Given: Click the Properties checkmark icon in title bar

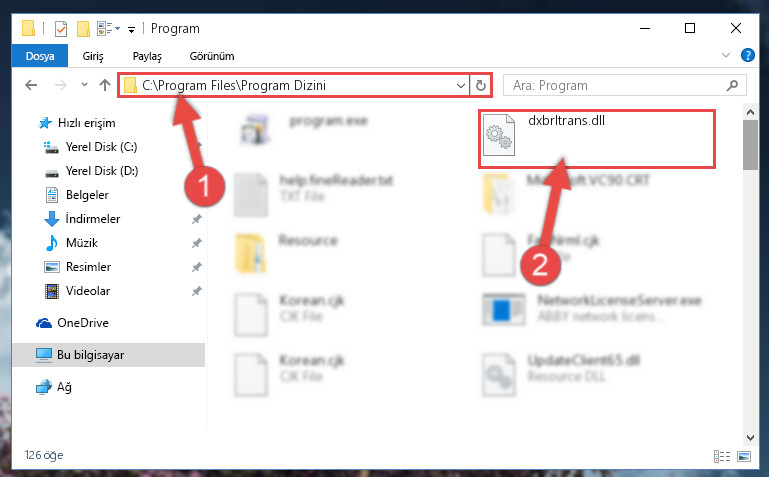Looking at the screenshot, I should (x=61, y=29).
